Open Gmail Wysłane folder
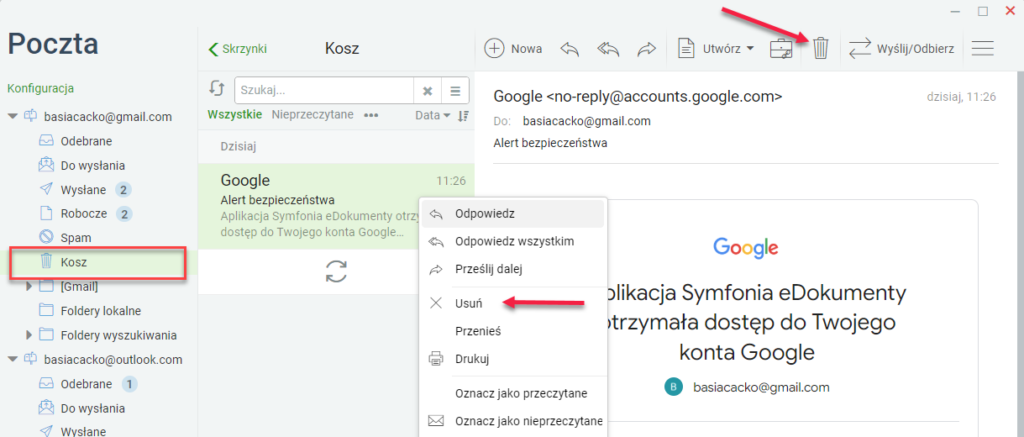 coord(83,190)
